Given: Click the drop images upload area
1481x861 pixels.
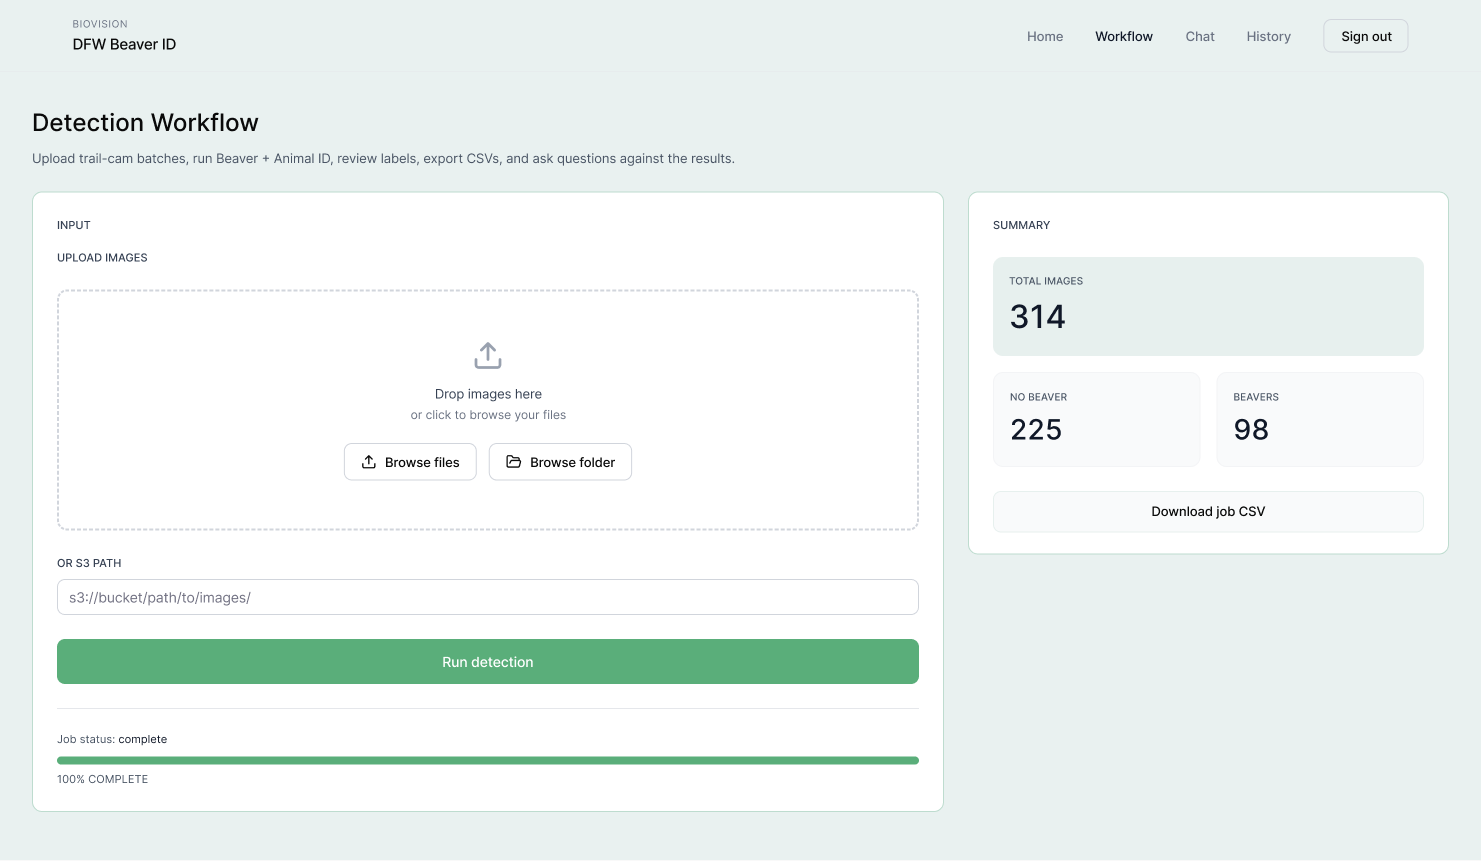Looking at the screenshot, I should 487,409.
